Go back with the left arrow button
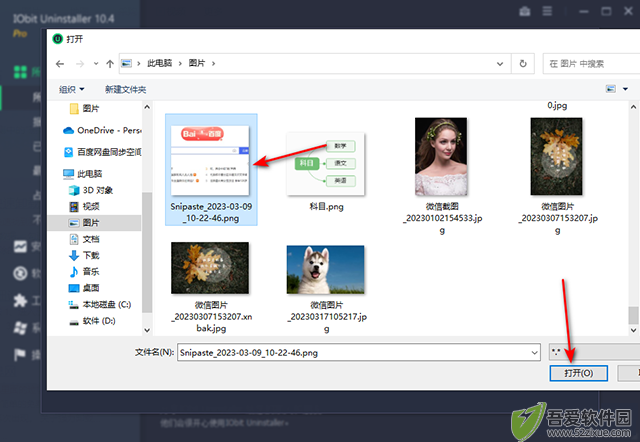 pos(60,64)
